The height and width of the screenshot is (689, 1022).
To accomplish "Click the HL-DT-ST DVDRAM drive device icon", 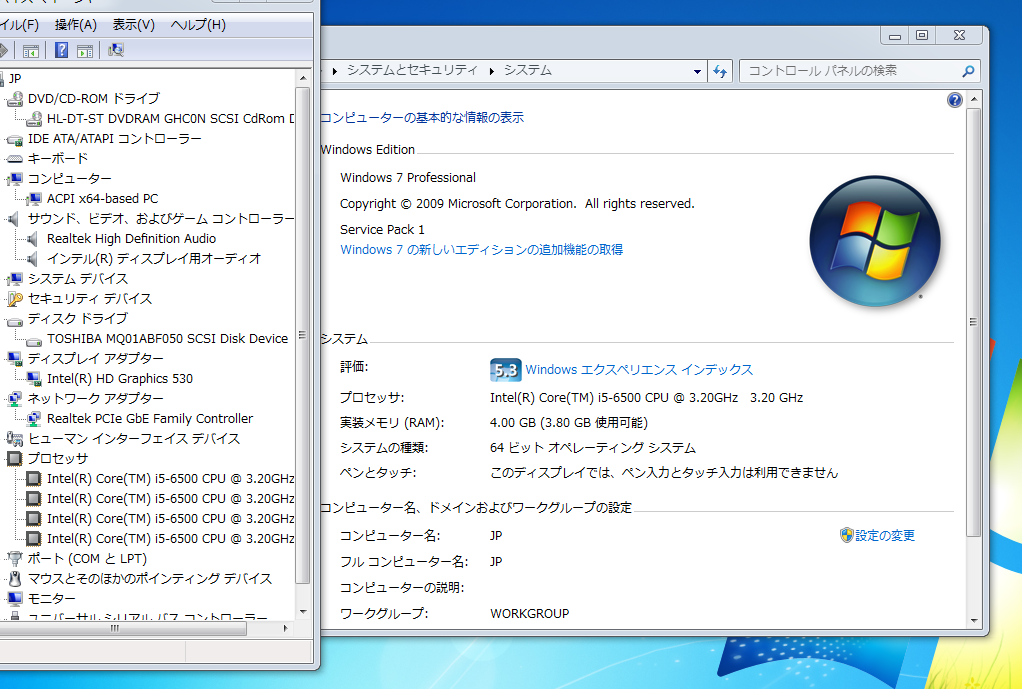I will pos(33,118).
